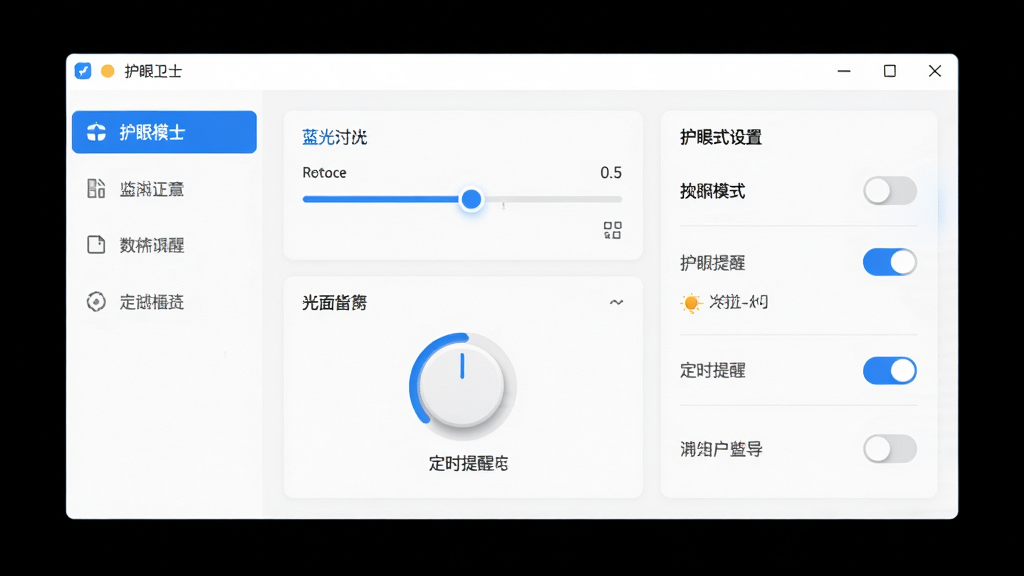This screenshot has height=576, width=1024.
Task: Toggle the first switch in settings panel
Action: (889, 191)
